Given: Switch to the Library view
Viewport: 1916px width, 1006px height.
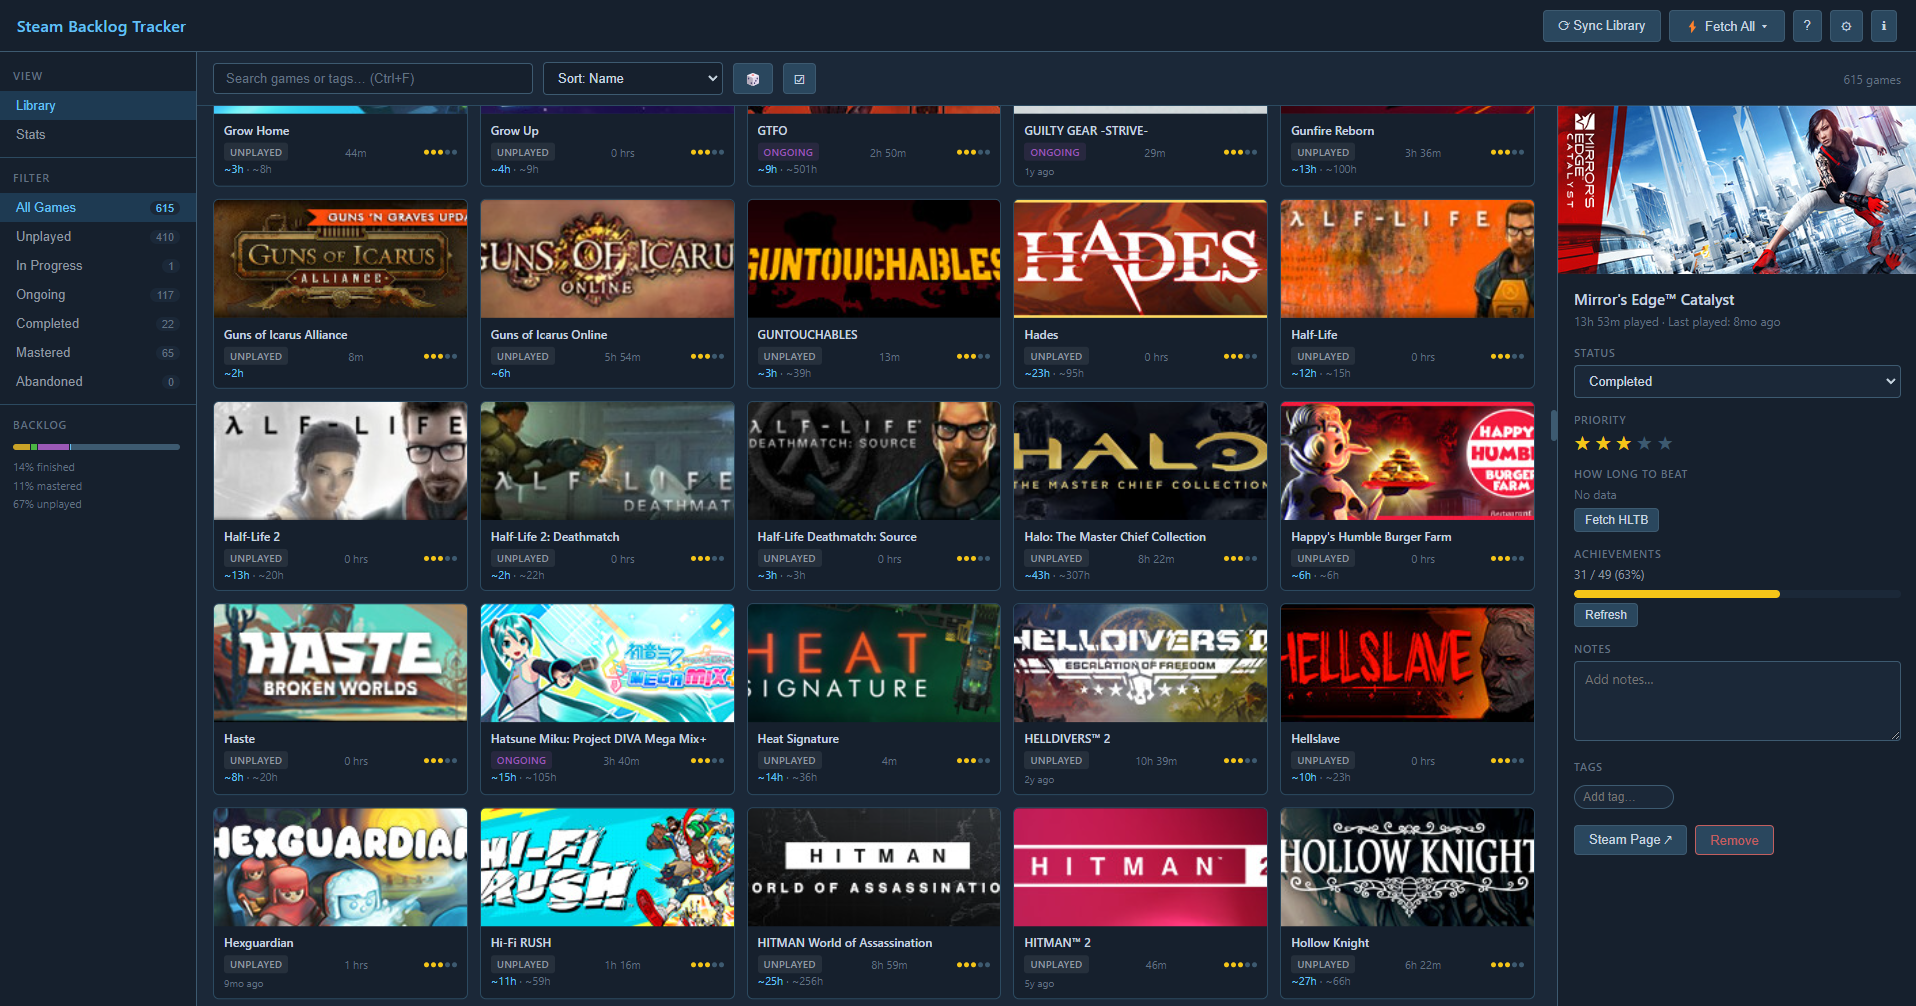Looking at the screenshot, I should pyautogui.click(x=98, y=105).
